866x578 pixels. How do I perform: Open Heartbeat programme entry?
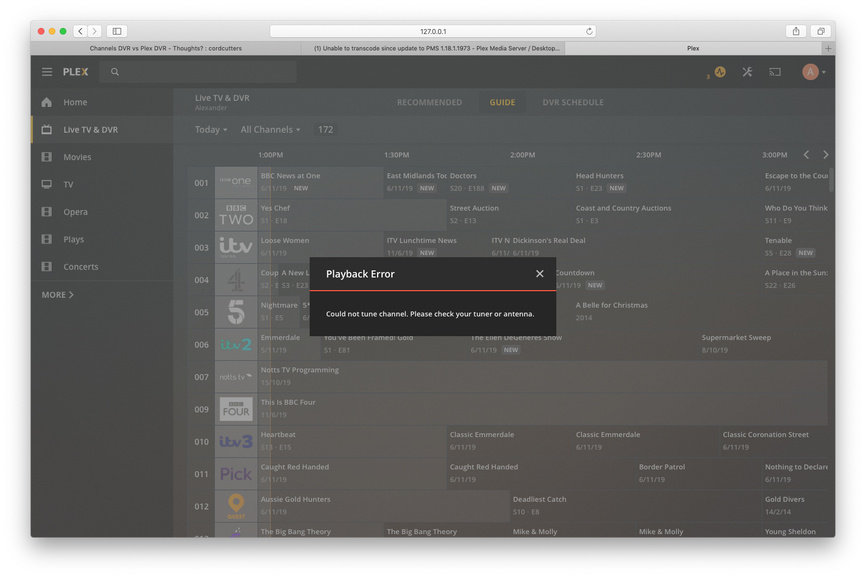point(352,441)
